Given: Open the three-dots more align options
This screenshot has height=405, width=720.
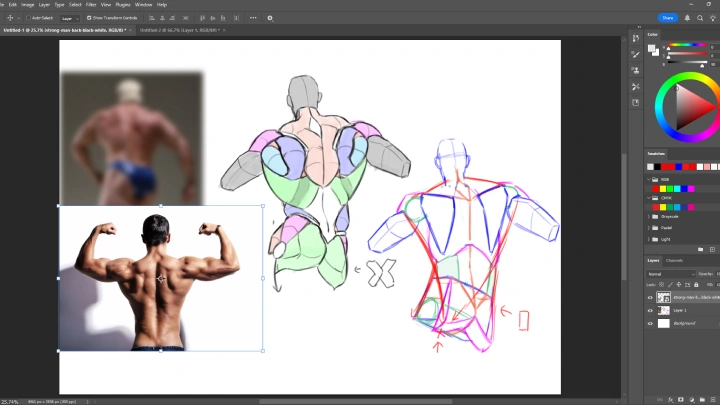Looking at the screenshot, I should pyautogui.click(x=253, y=18).
